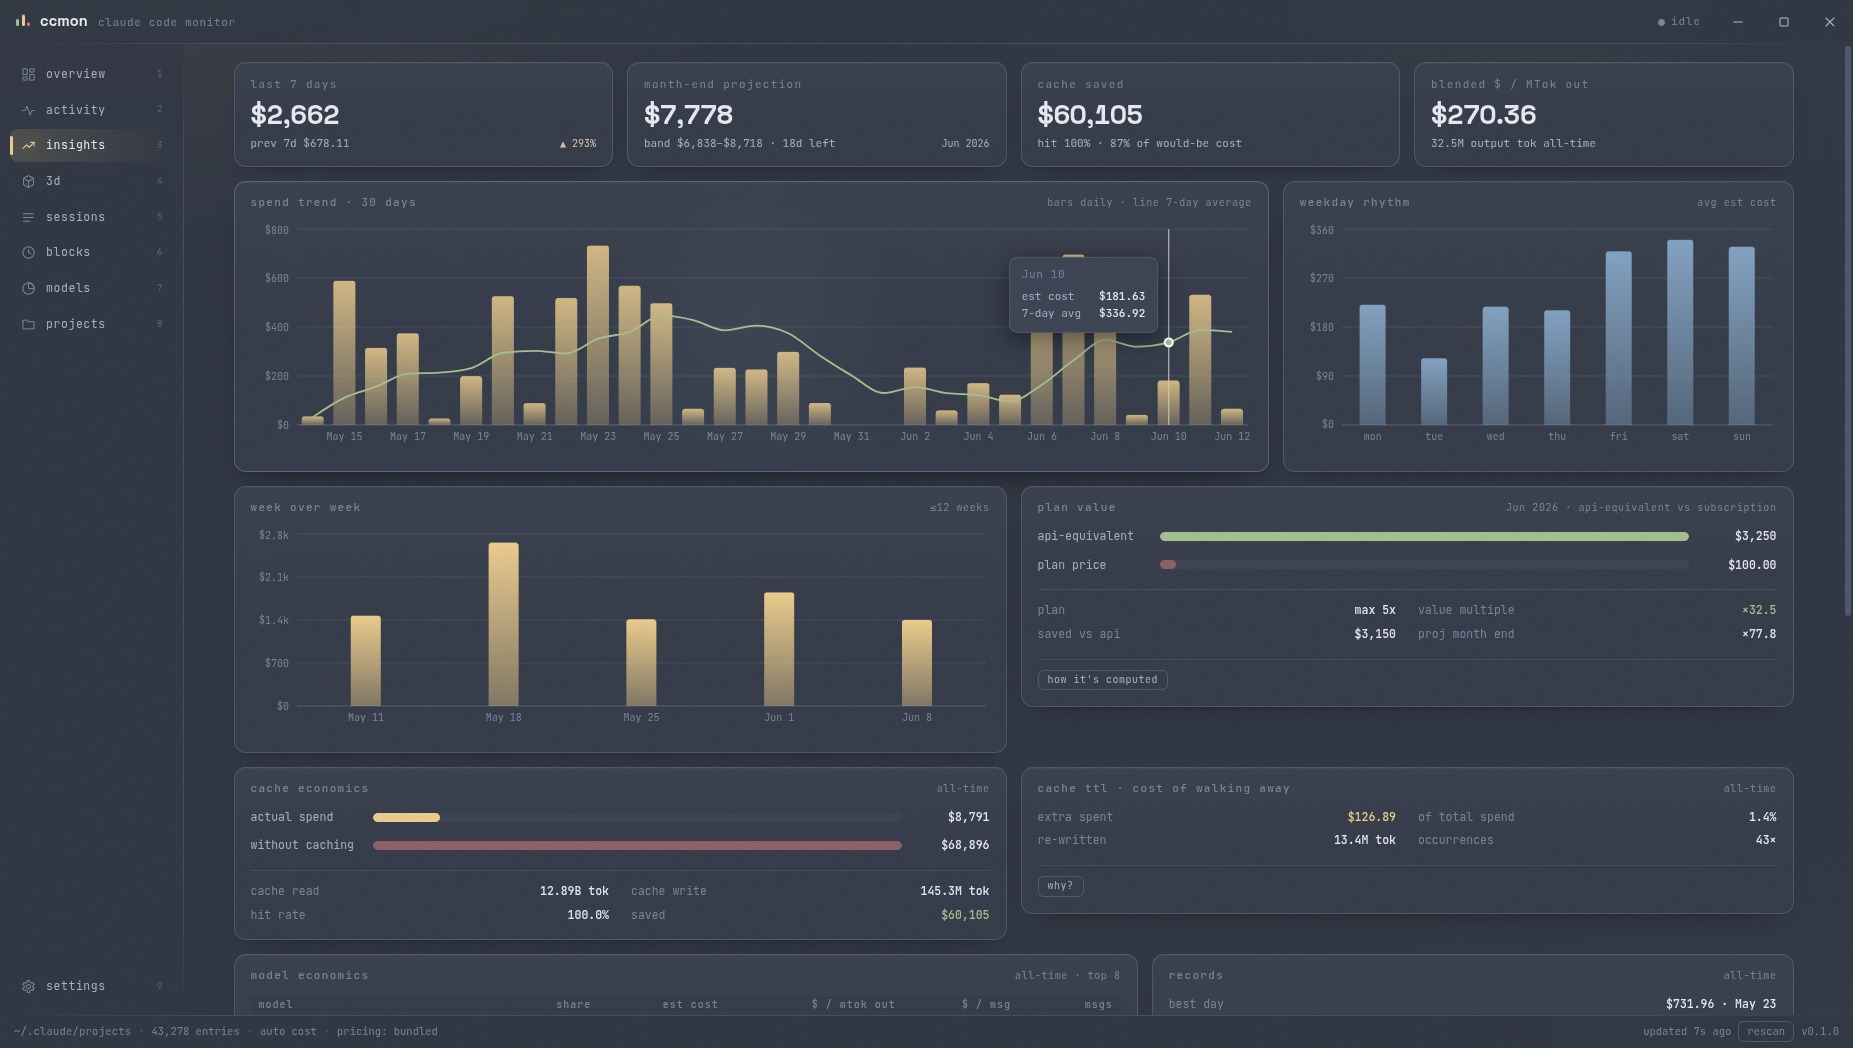The width and height of the screenshot is (1853, 1048).
Task: Click the '×32.5' value multiple
Action: click(x=1759, y=610)
